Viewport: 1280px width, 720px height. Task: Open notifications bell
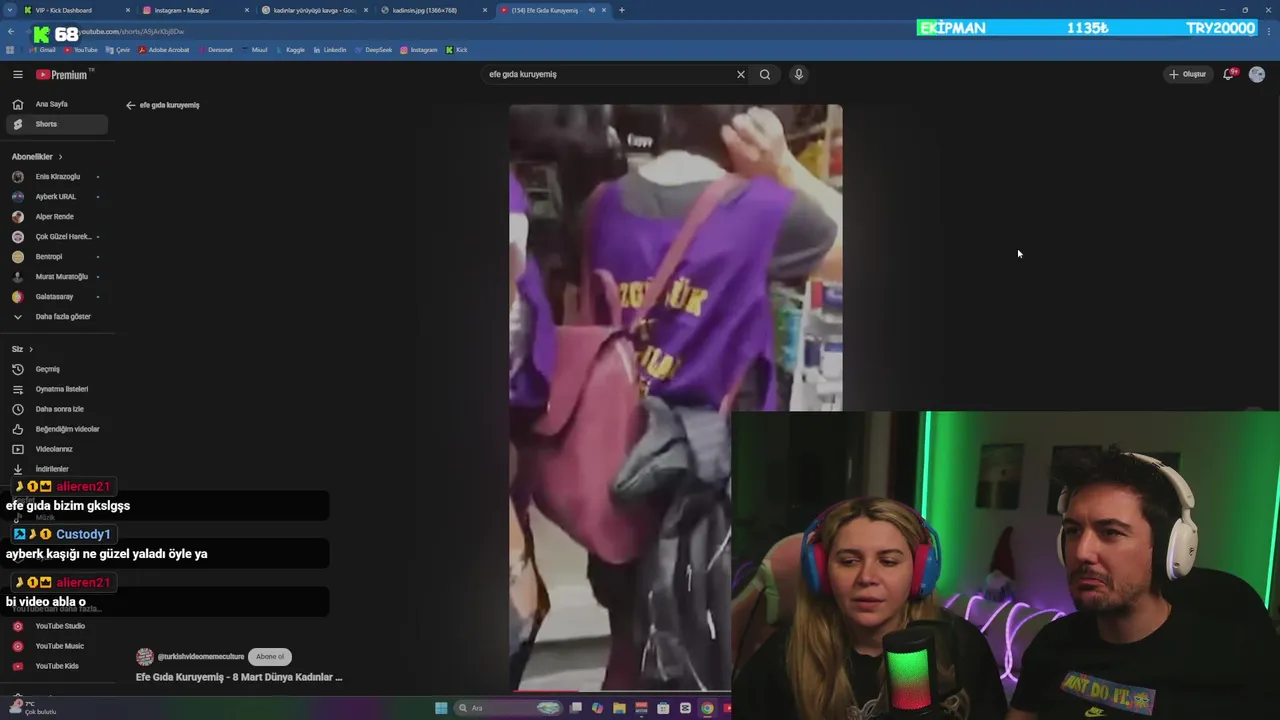tap(1229, 74)
